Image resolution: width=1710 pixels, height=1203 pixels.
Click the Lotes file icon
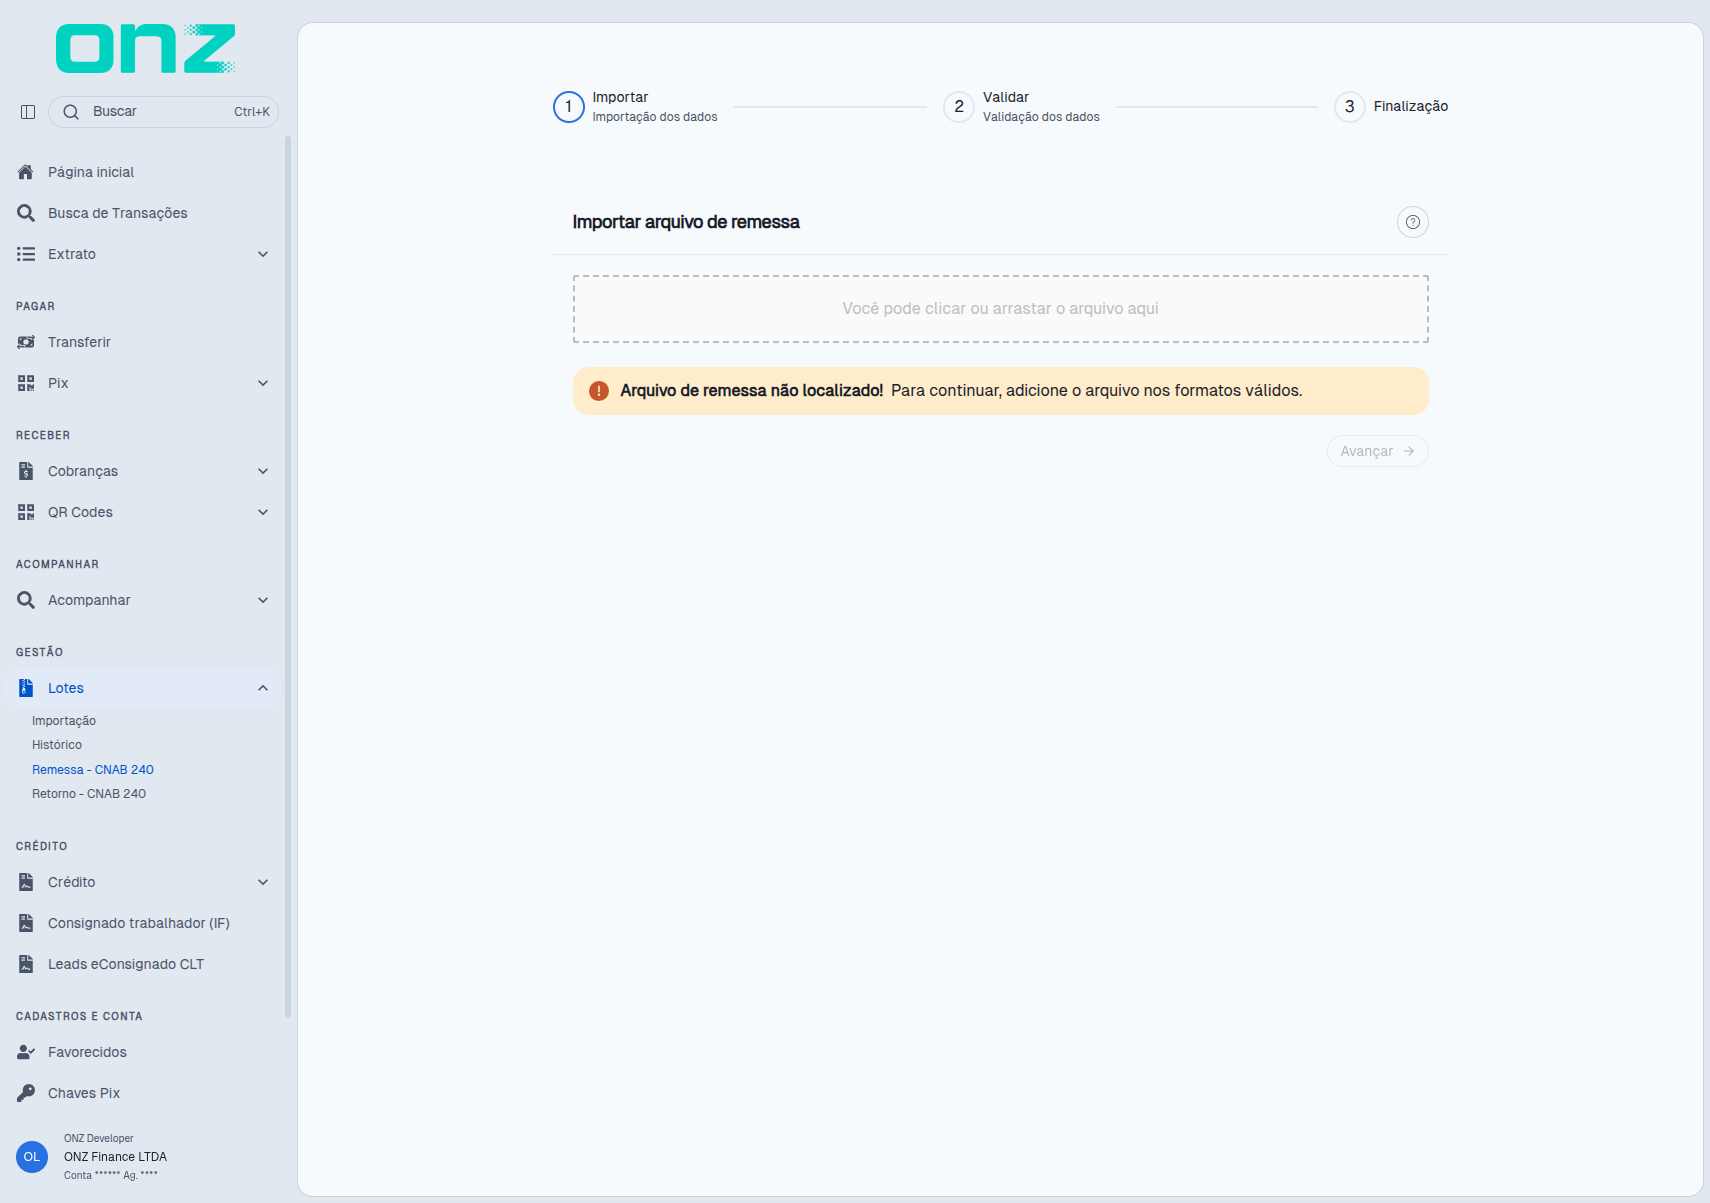(26, 688)
